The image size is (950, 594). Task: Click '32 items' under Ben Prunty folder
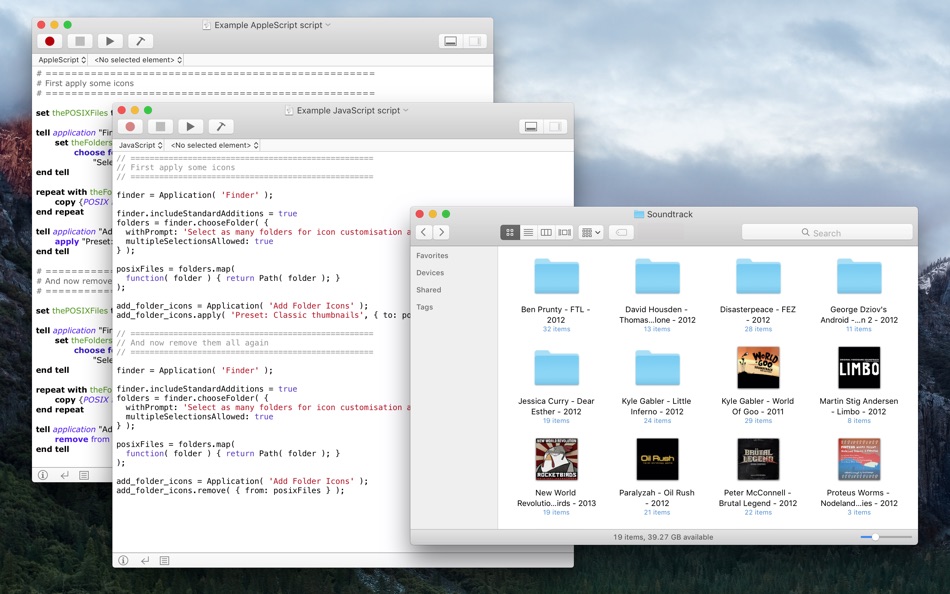point(556,329)
